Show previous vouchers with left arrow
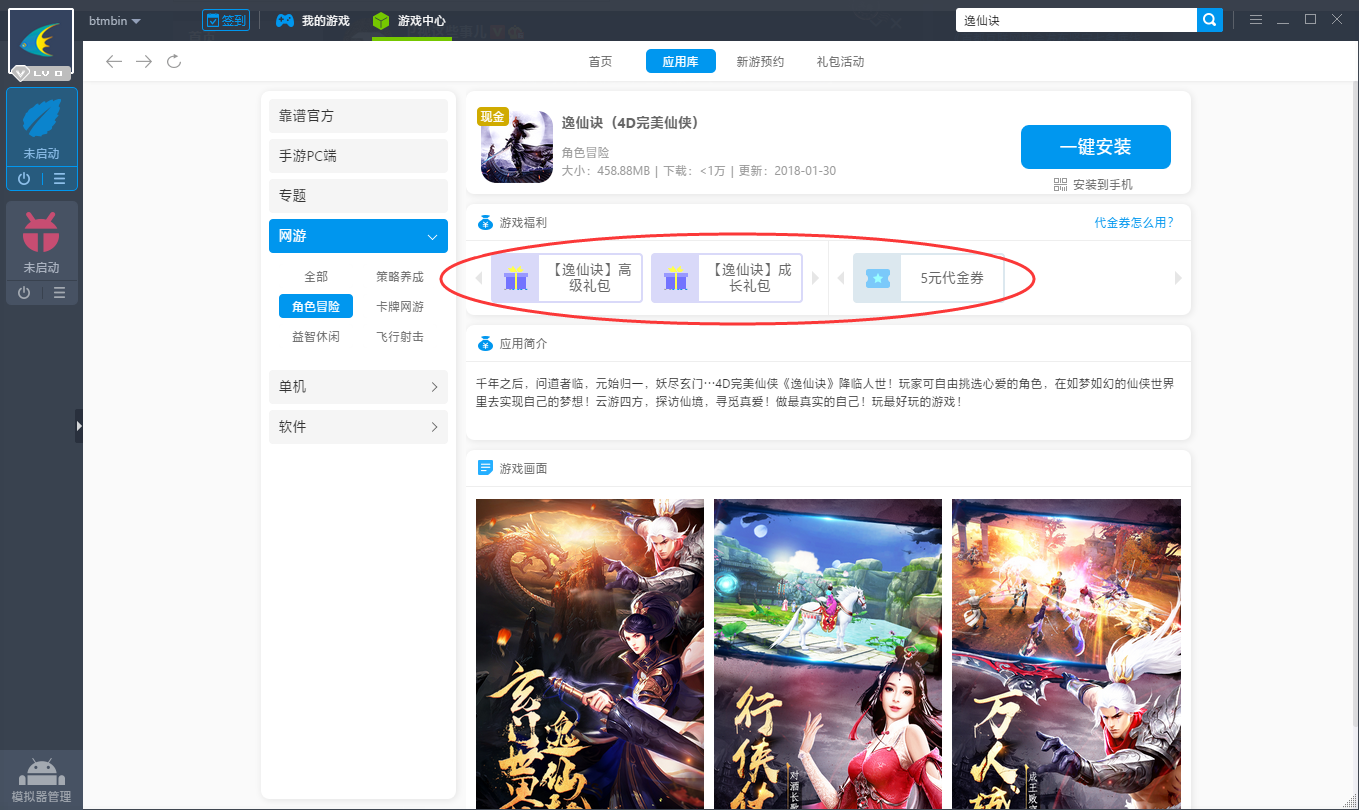This screenshot has height=810, width=1359. [x=840, y=278]
